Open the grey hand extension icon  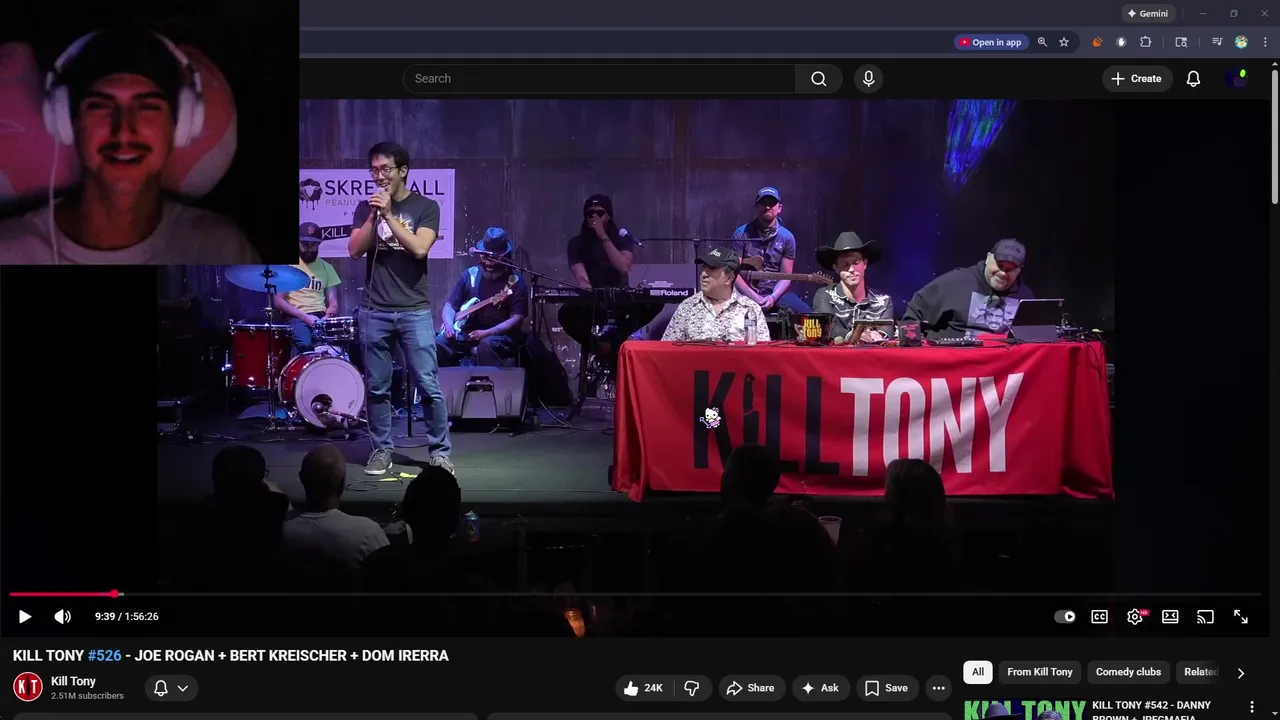point(1121,42)
